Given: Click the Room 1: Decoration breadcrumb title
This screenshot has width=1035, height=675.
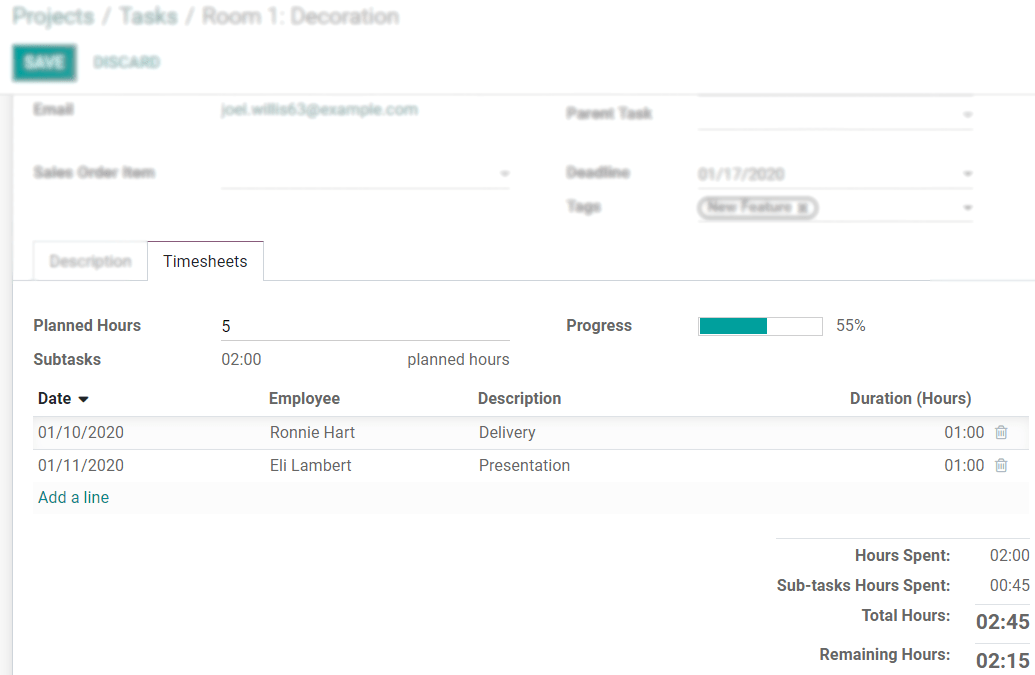Looking at the screenshot, I should click(300, 16).
